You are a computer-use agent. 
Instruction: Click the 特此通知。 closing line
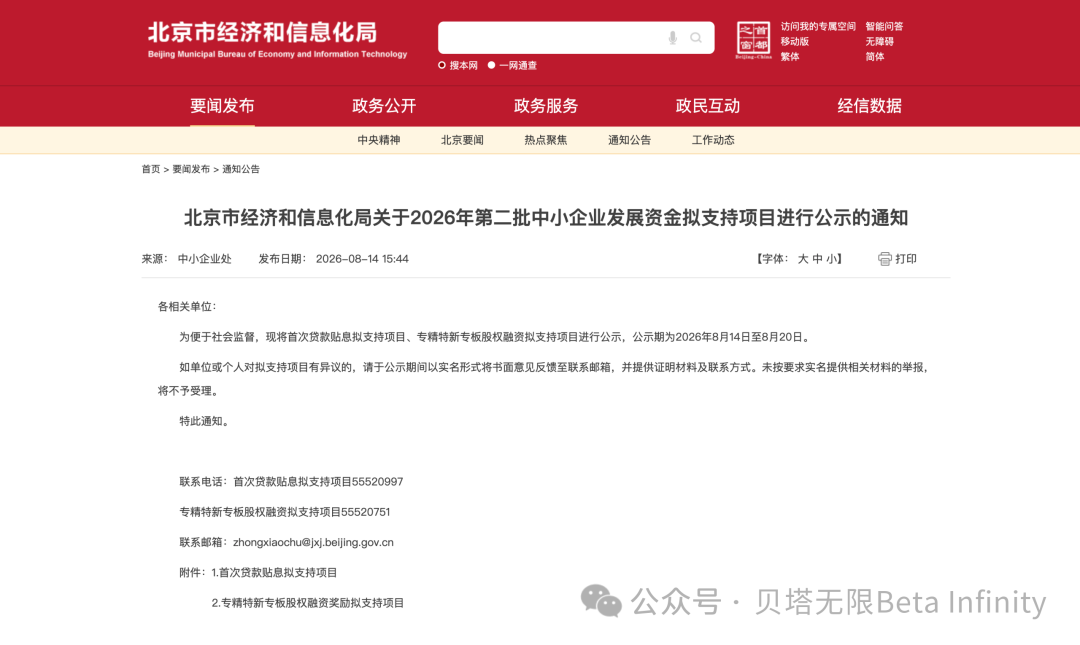204,421
